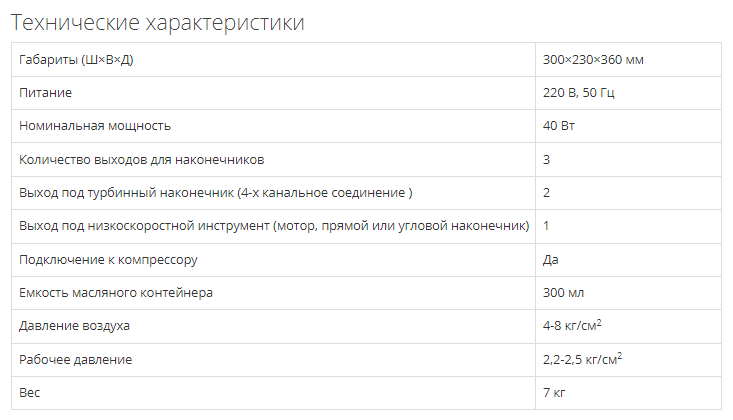Select the "Да" compressor connection value
733x420 pixels.
point(550,259)
